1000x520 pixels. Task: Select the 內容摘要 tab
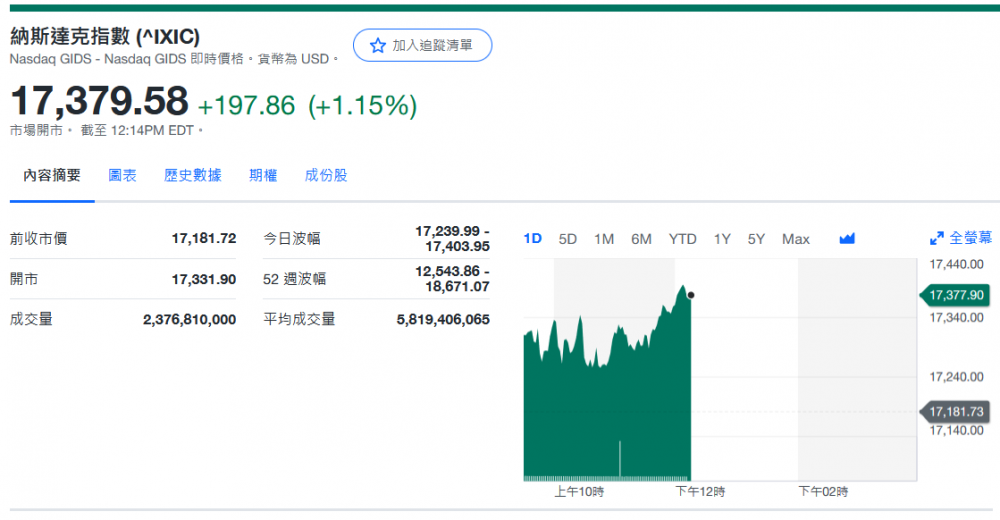(52, 176)
